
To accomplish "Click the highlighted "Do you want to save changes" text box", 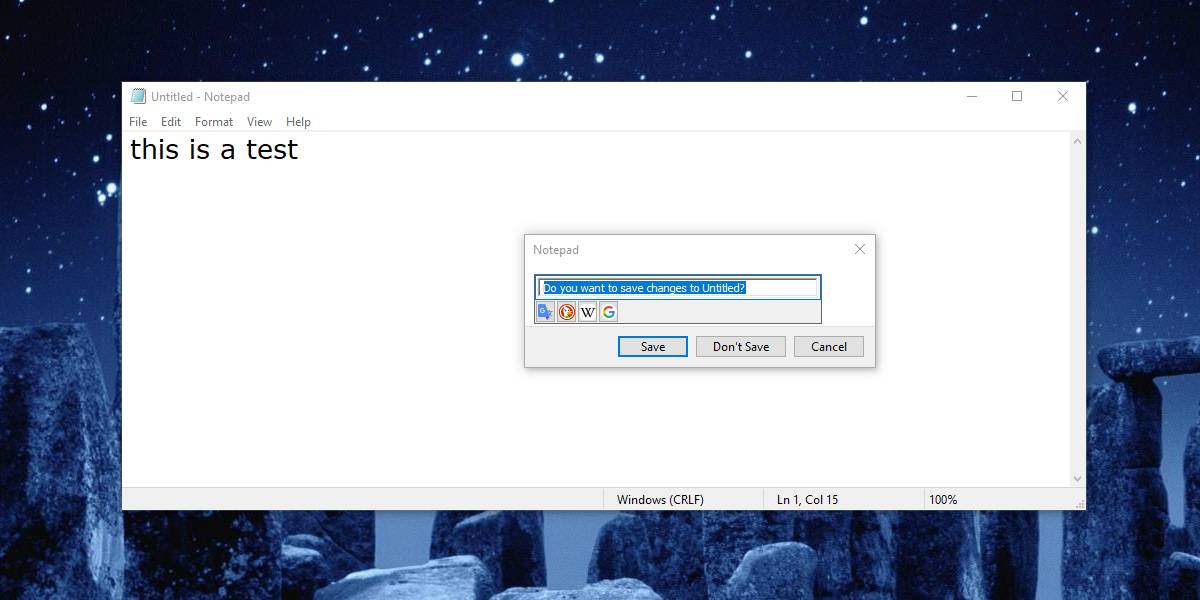I will coord(678,288).
